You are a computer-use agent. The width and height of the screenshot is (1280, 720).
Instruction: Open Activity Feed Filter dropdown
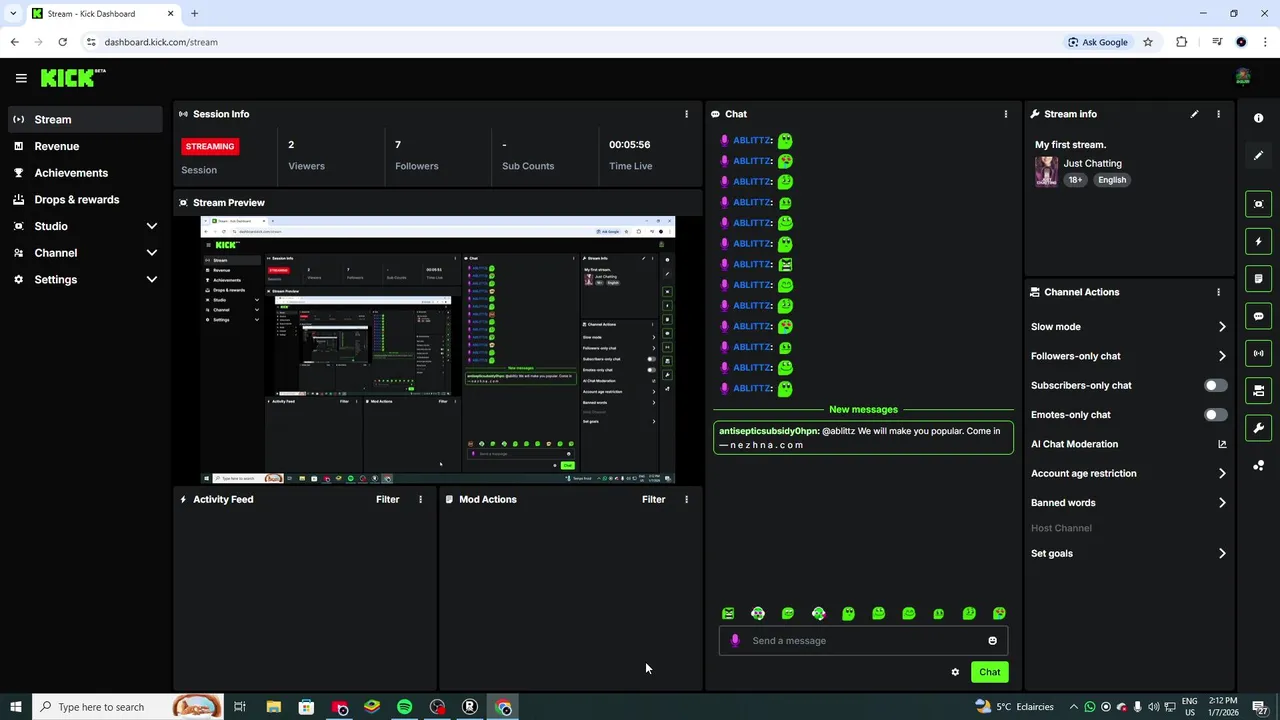click(x=387, y=499)
